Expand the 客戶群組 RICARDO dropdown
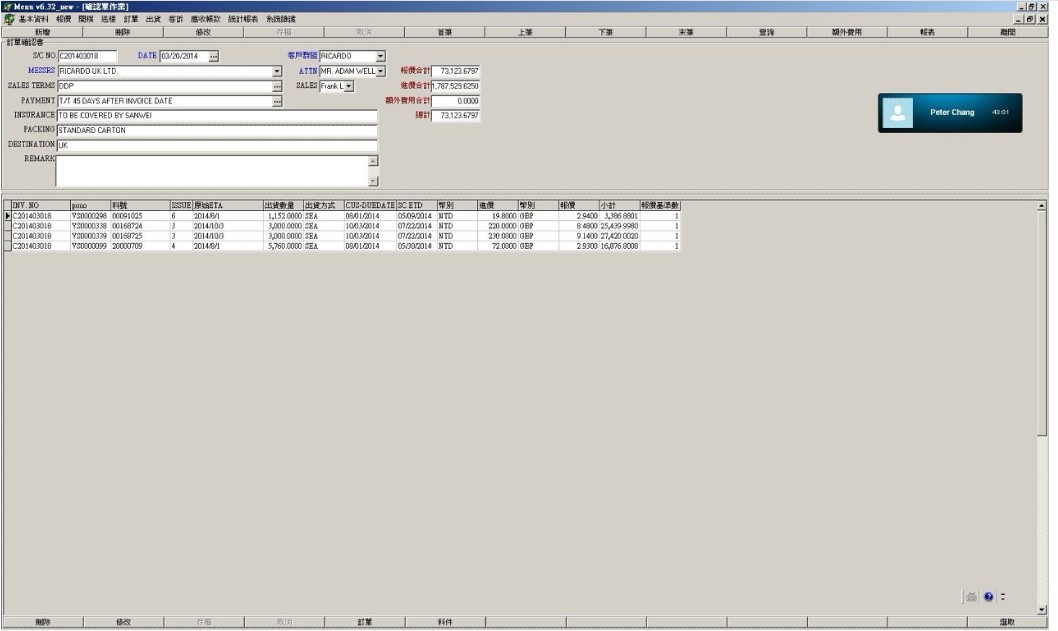Image resolution: width=1058 pixels, height=631 pixels. [380, 56]
